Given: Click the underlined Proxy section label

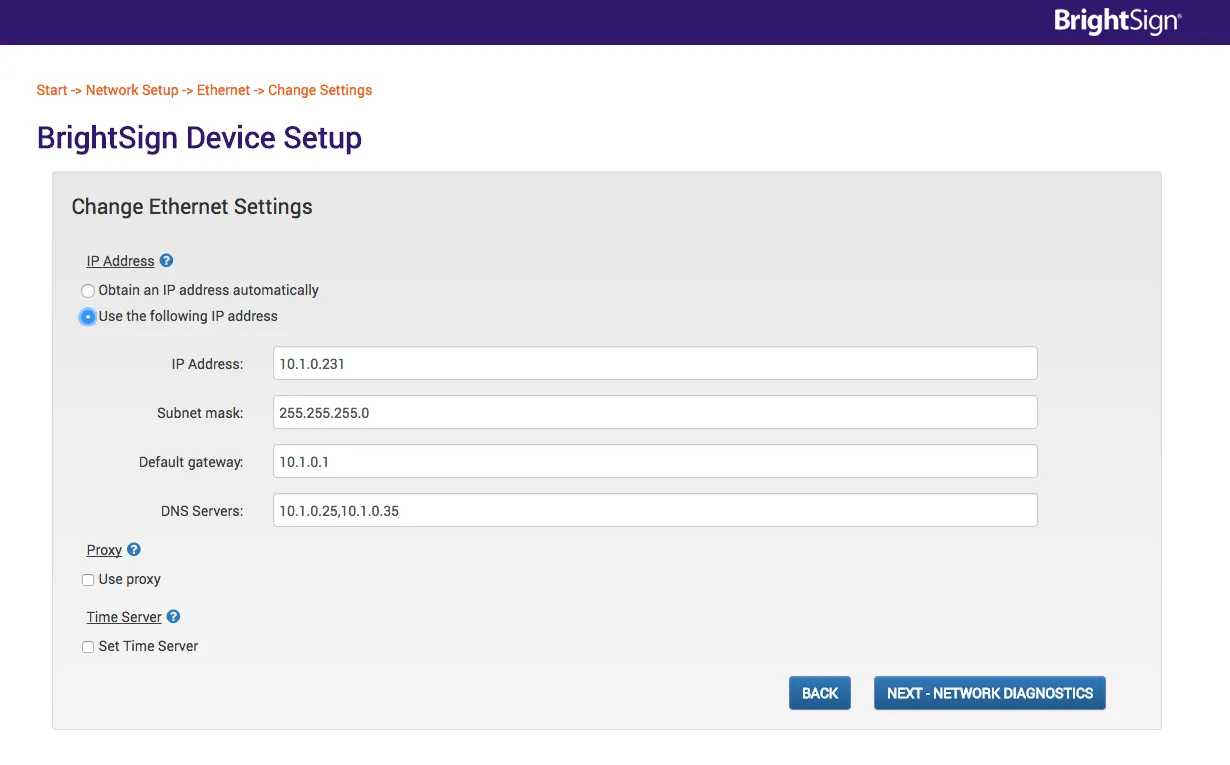Looking at the screenshot, I should tap(104, 550).
